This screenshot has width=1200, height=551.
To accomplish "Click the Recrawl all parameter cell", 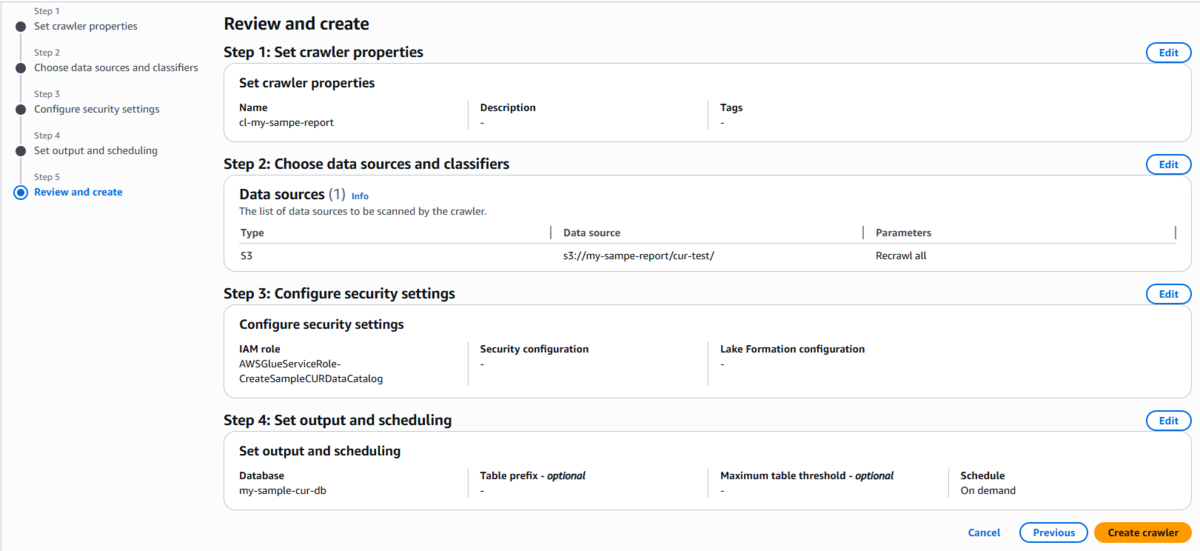I will click(x=900, y=256).
